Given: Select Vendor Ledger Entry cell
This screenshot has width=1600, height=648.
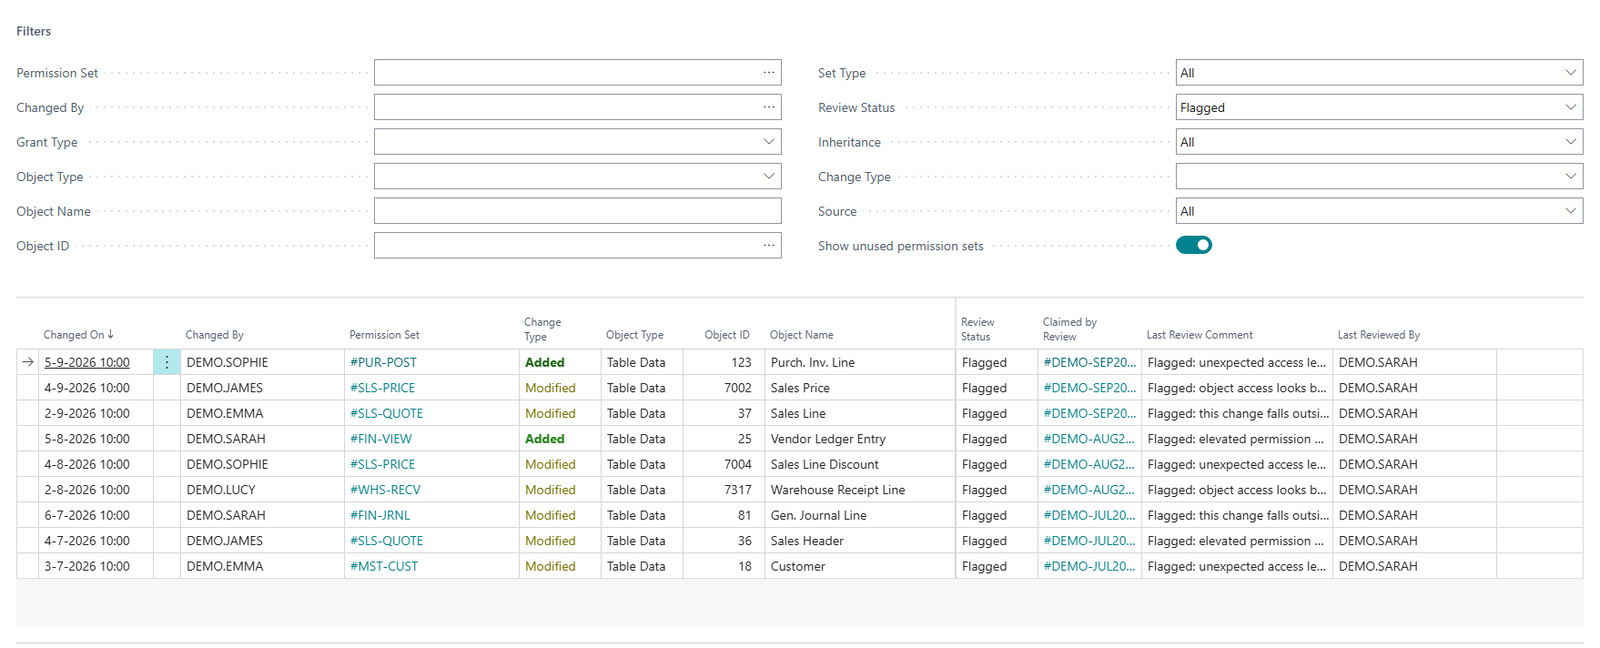Looking at the screenshot, I should [860, 439].
